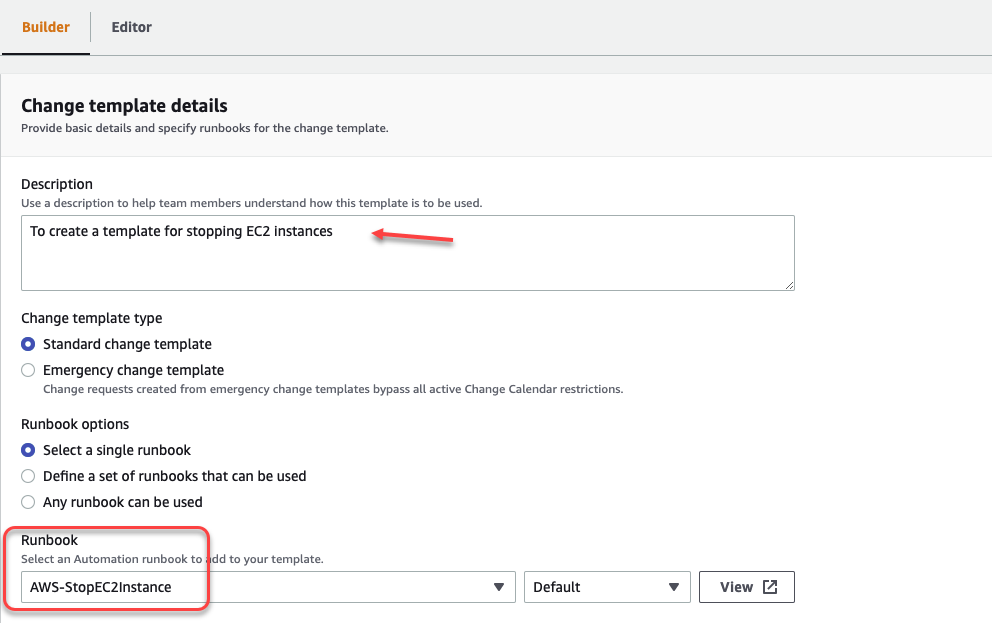Switch to the Editor tab

131,27
